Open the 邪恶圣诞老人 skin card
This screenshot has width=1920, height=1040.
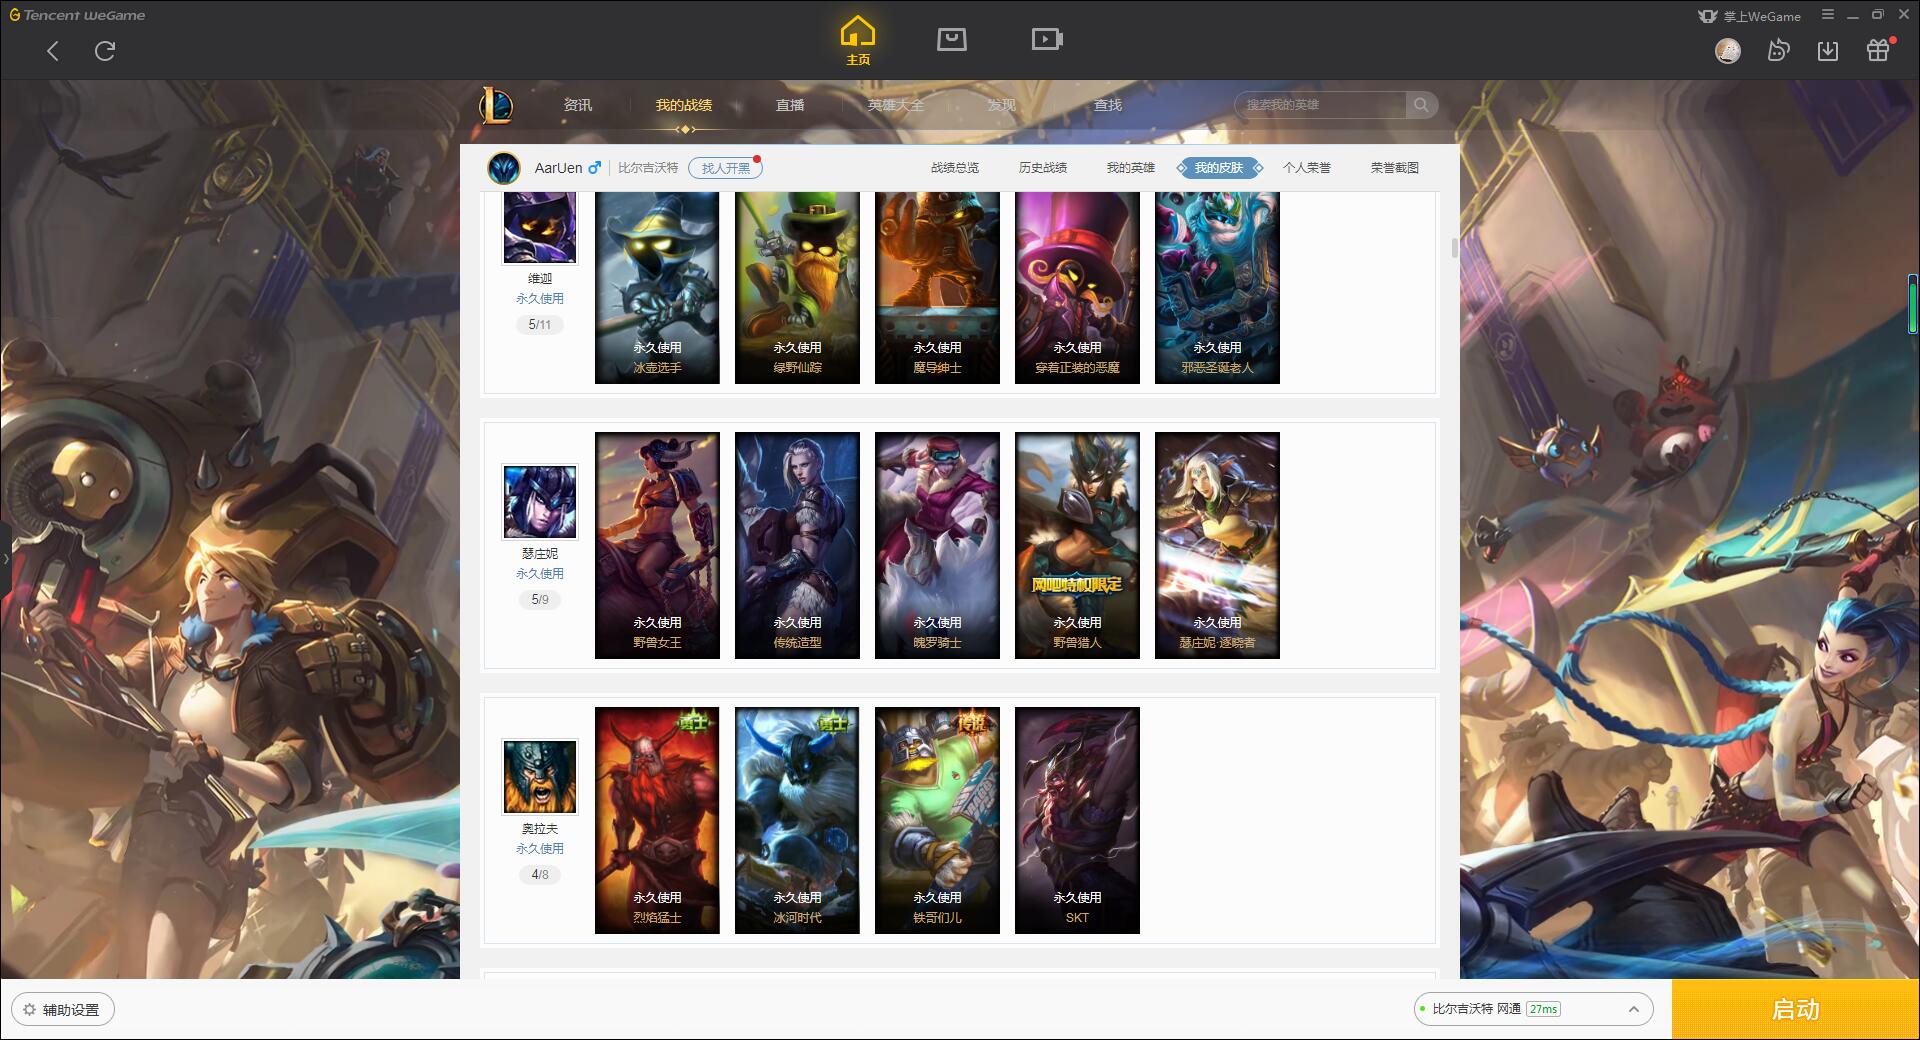1217,288
